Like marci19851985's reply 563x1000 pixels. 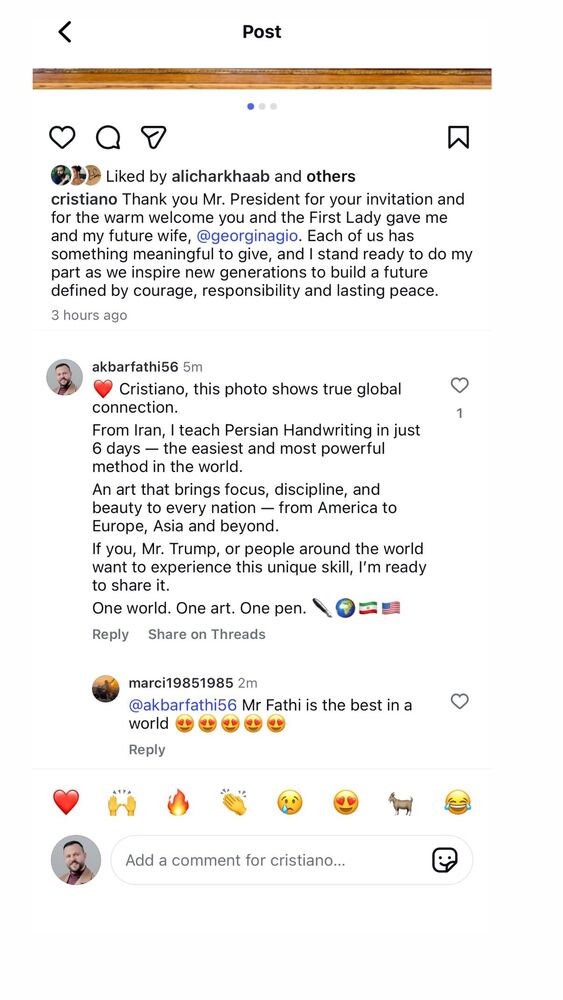click(x=460, y=701)
